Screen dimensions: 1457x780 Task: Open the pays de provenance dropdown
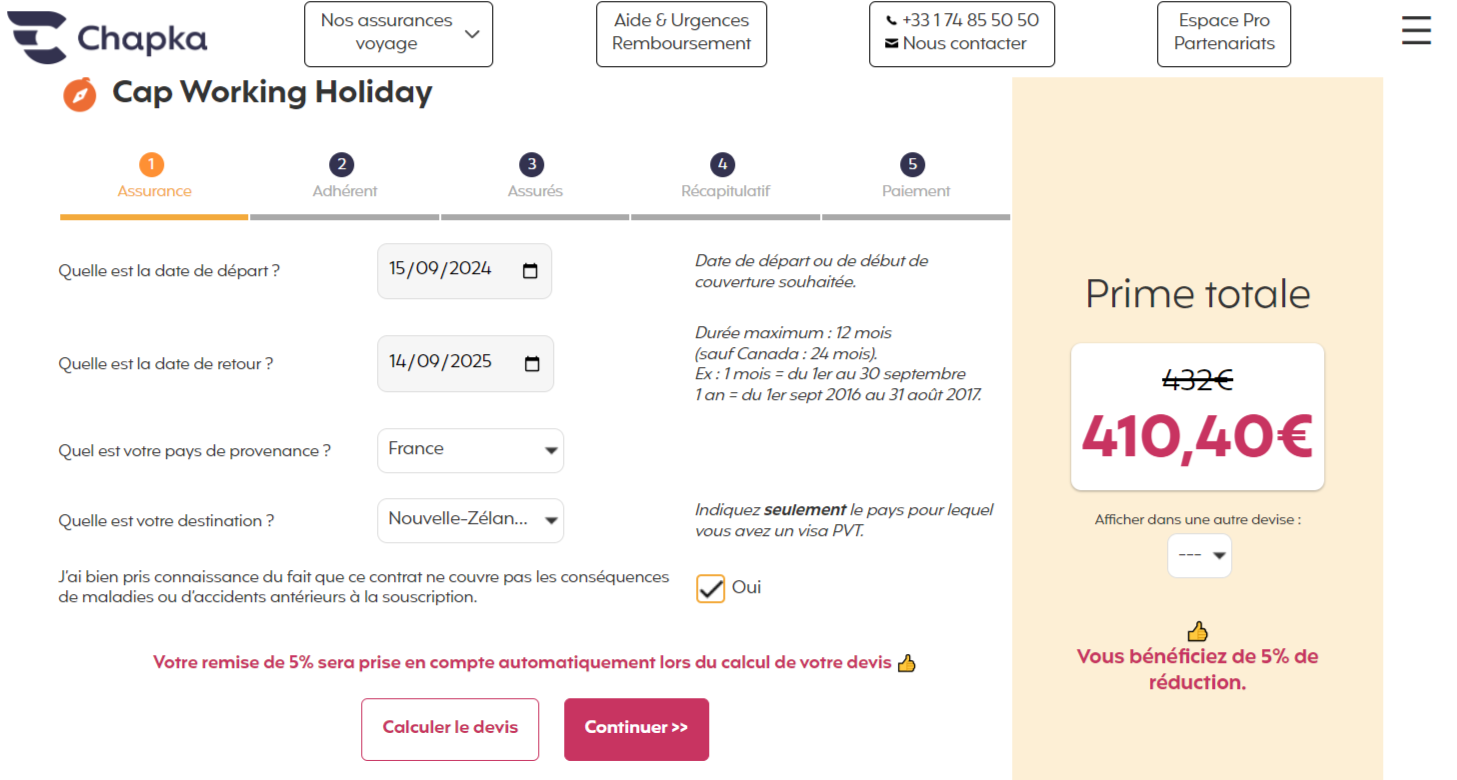[470, 450]
